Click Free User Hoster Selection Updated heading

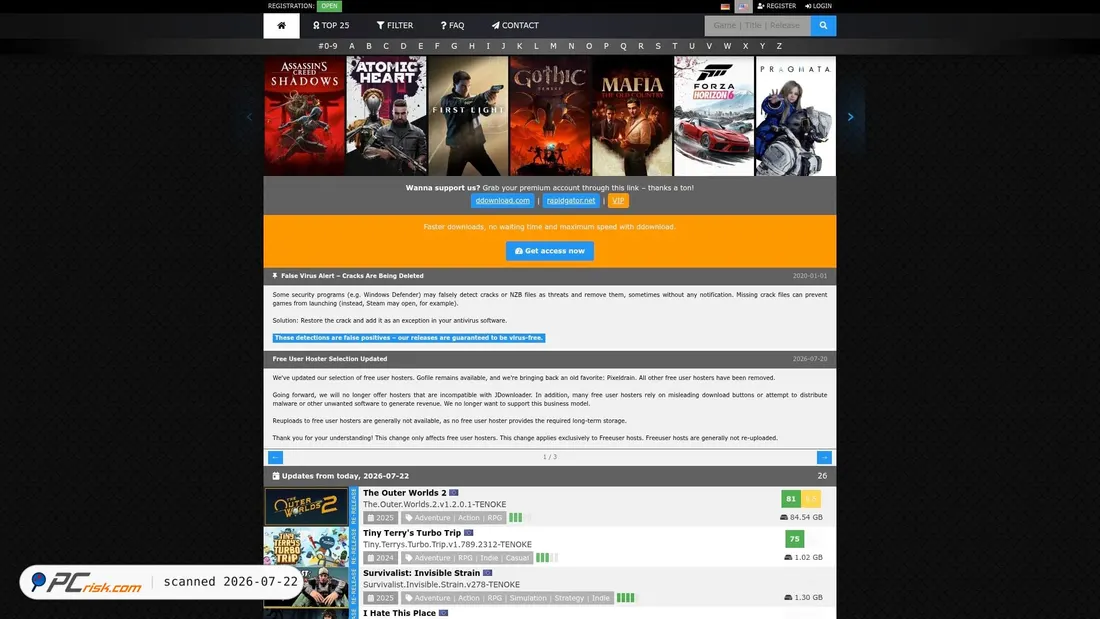(x=330, y=359)
